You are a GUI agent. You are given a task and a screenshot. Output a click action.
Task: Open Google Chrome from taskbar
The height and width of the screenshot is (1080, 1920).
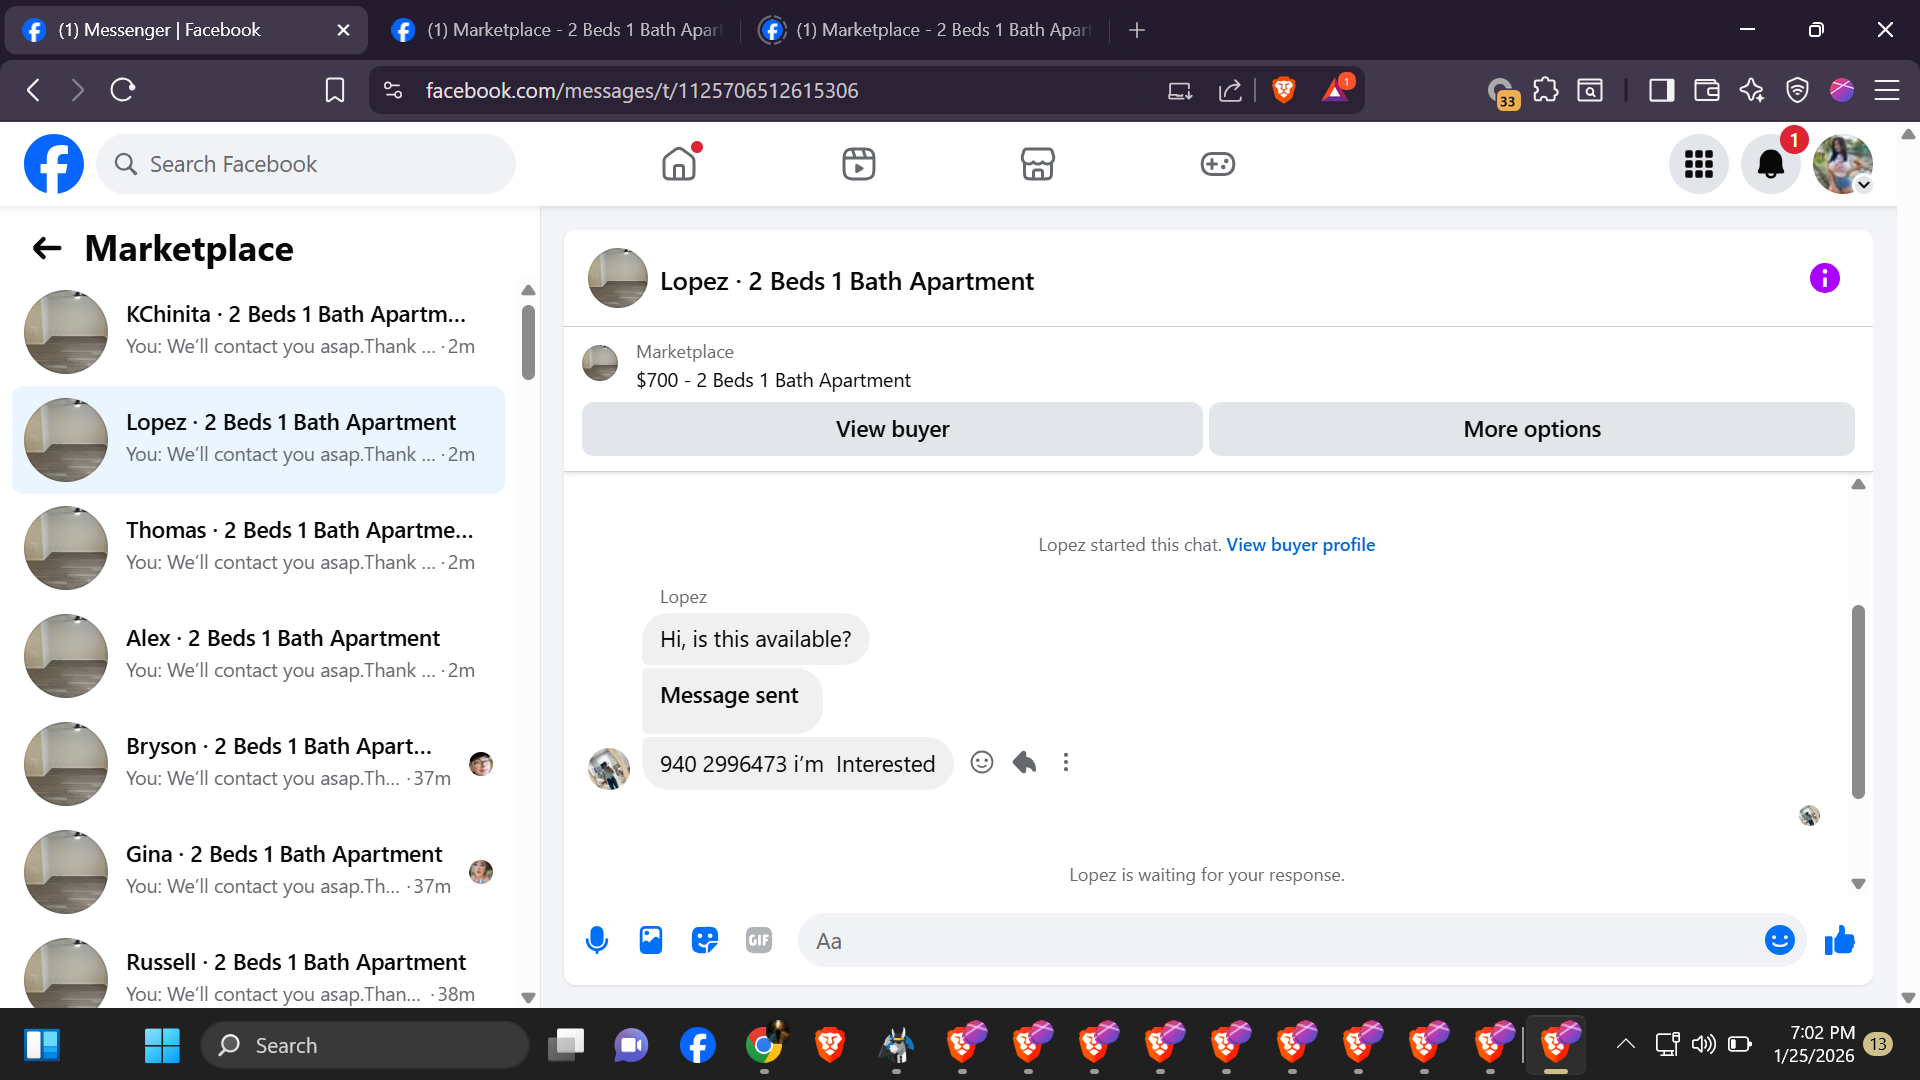(x=764, y=1045)
